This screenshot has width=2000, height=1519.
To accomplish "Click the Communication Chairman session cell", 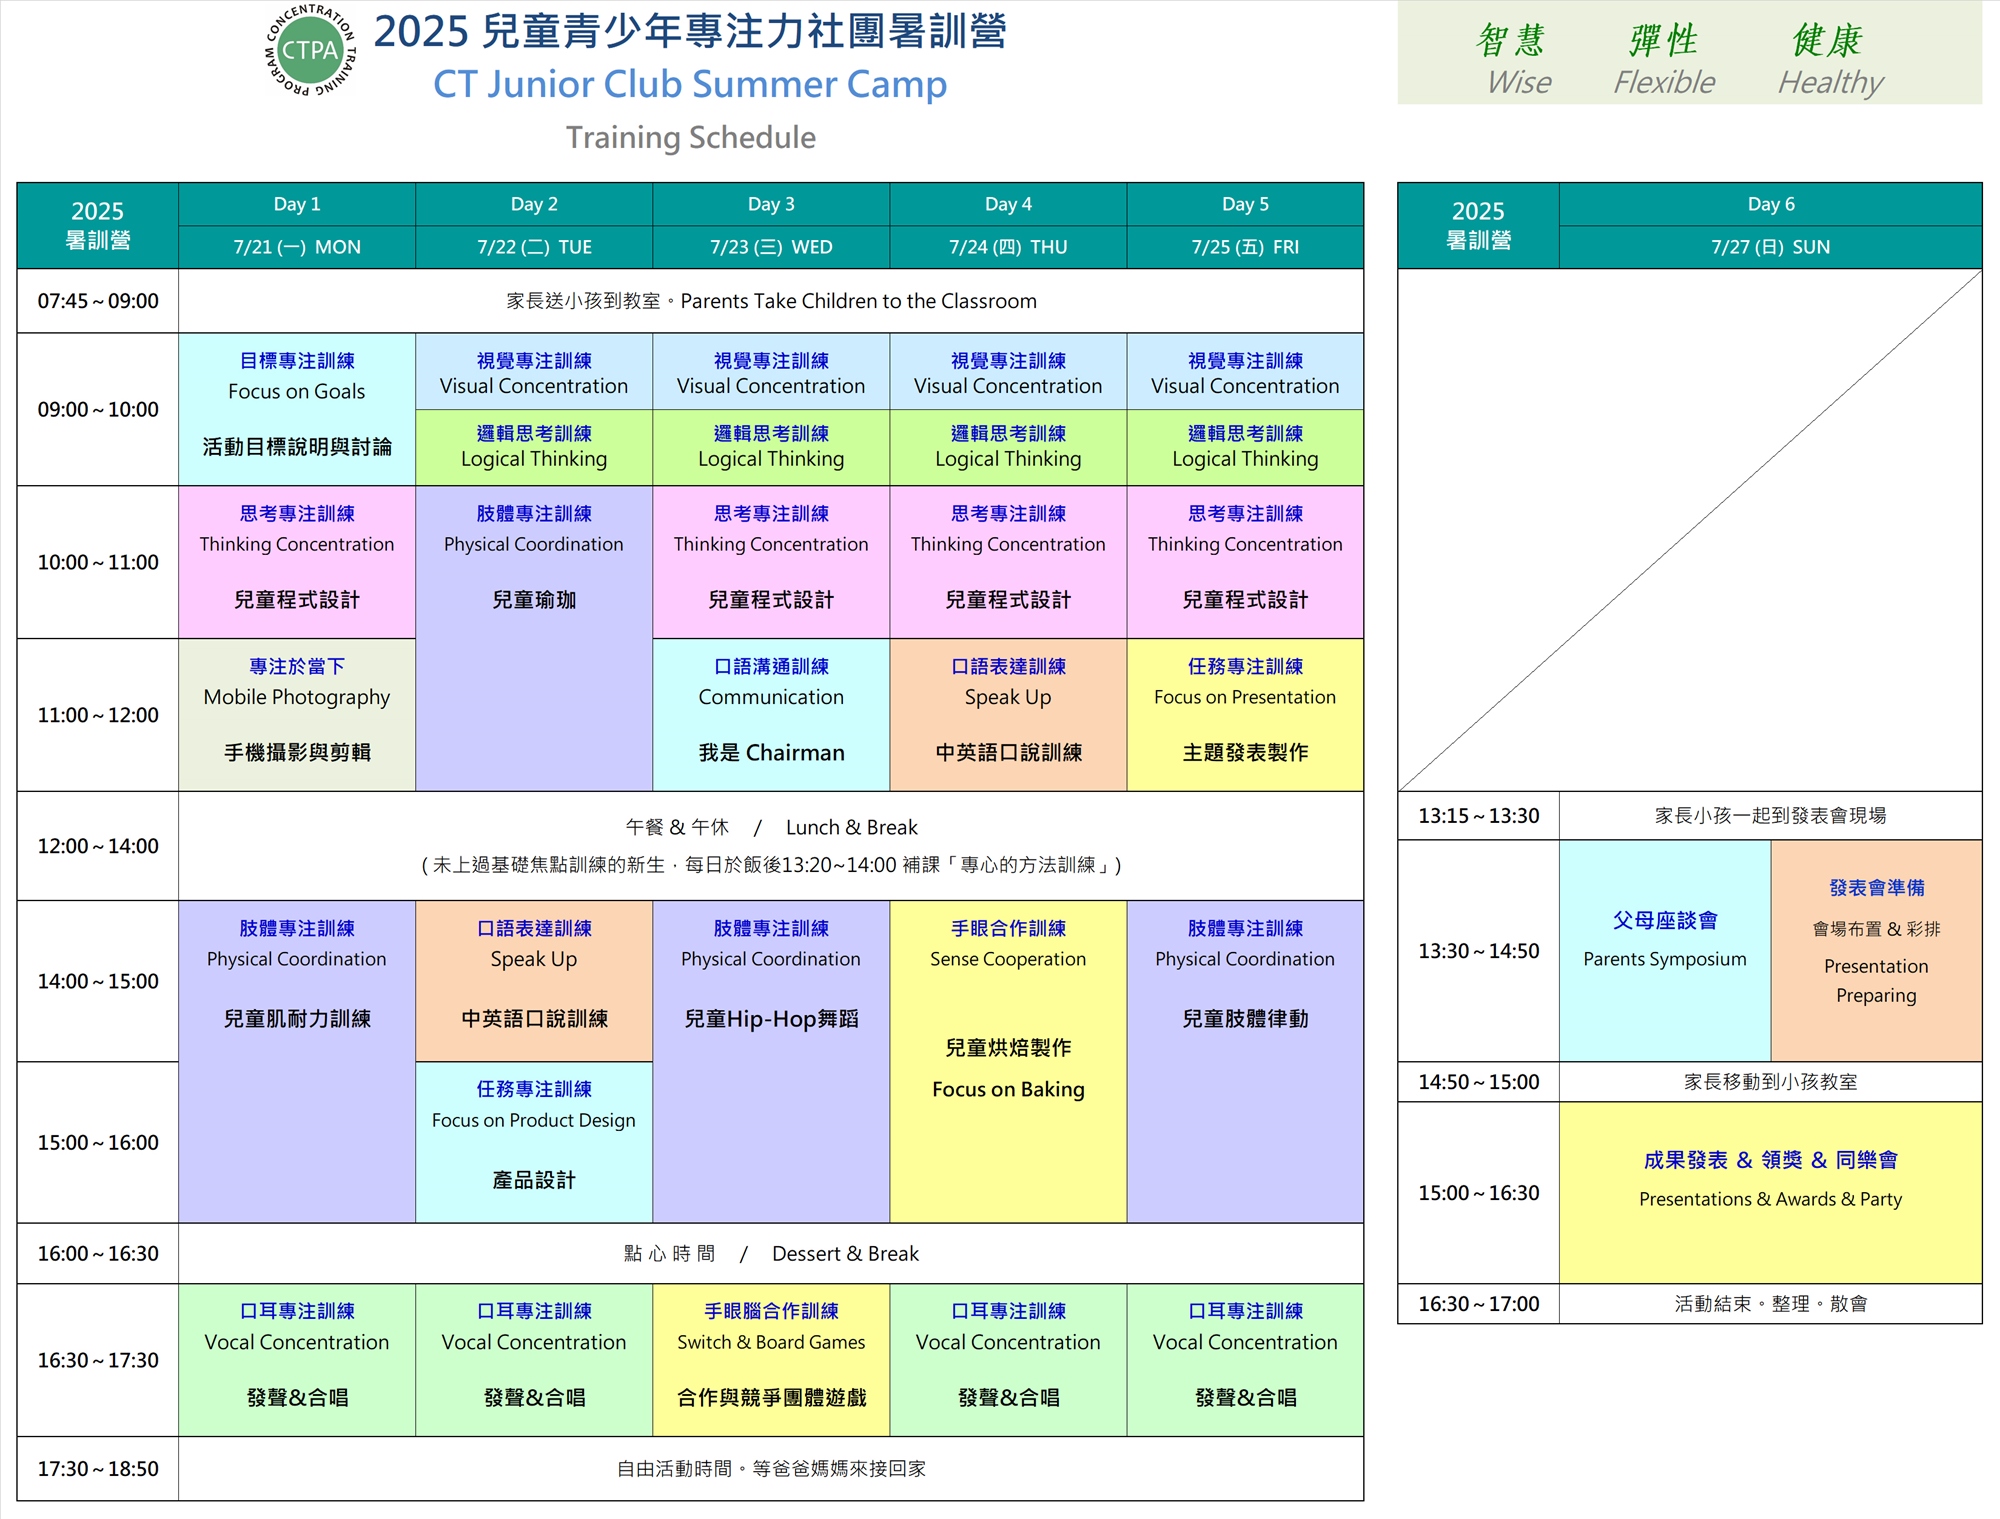I will [x=771, y=714].
